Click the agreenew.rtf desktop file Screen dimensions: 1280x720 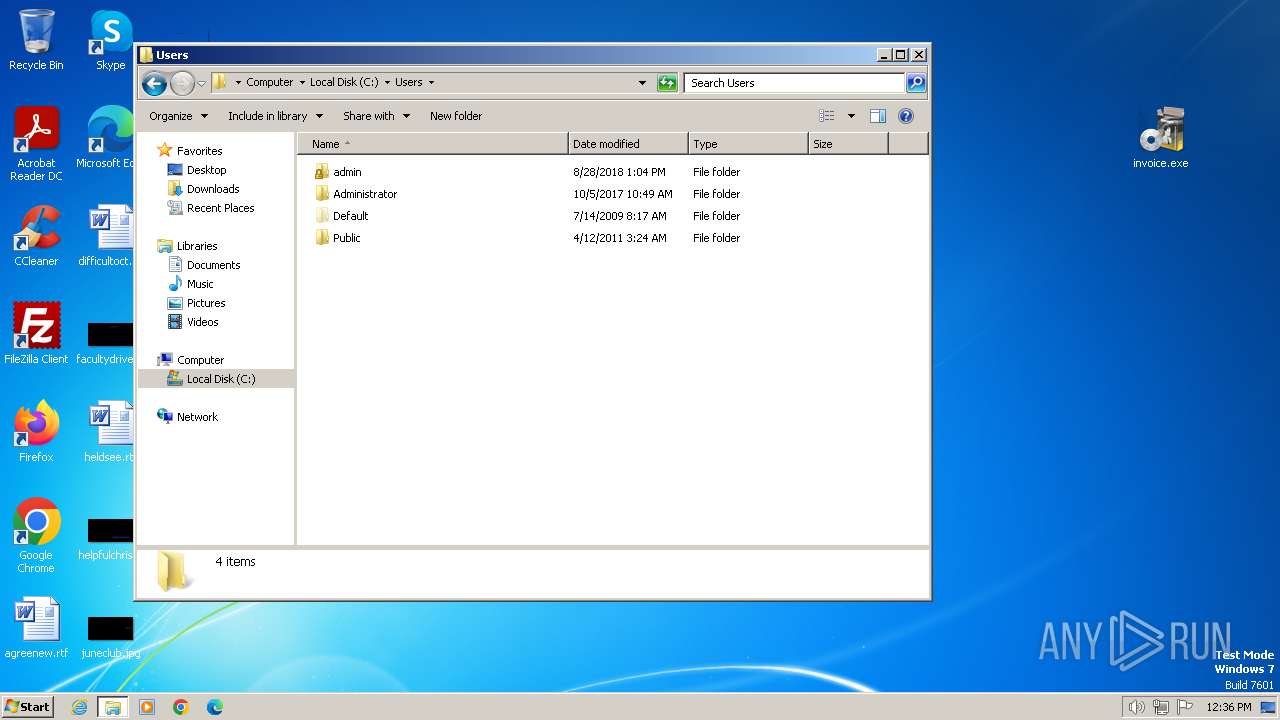[36, 628]
